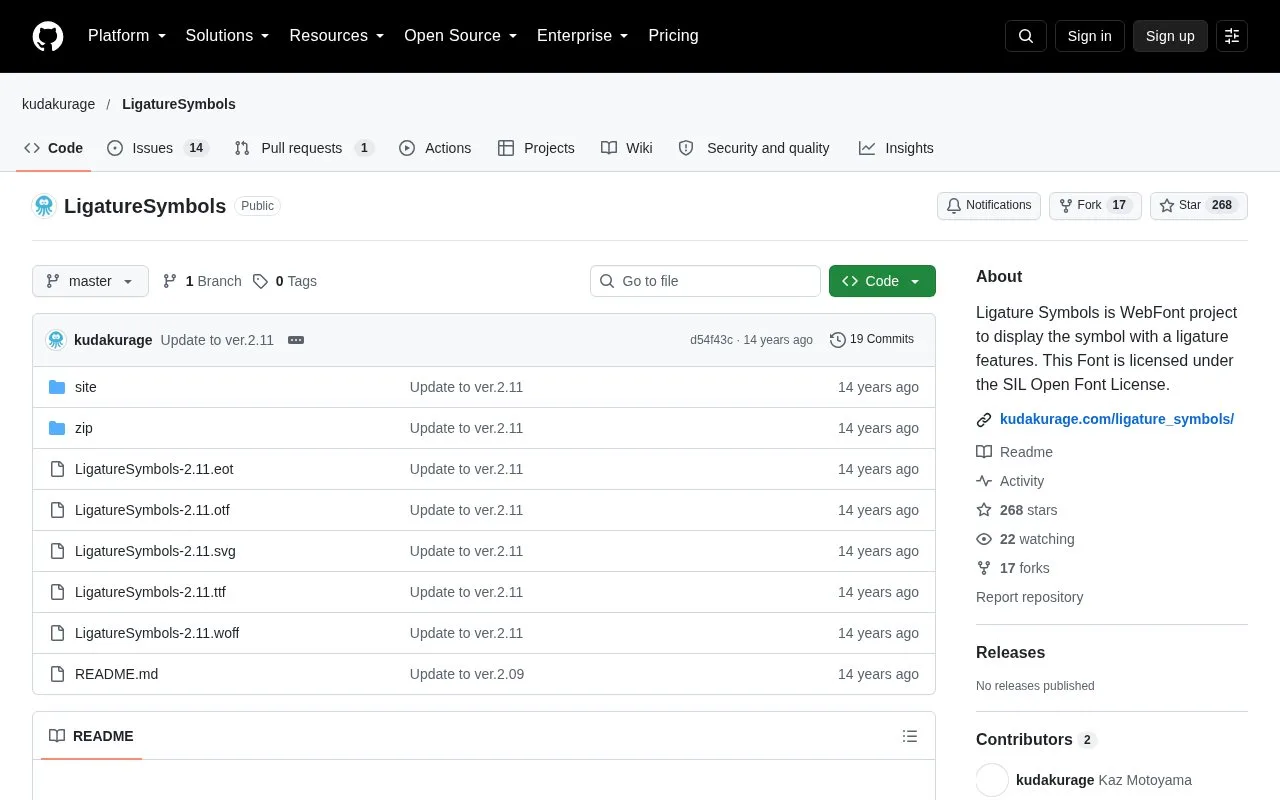This screenshot has height=800, width=1280.
Task: Switch to the Insights tab
Action: pyautogui.click(x=896, y=148)
